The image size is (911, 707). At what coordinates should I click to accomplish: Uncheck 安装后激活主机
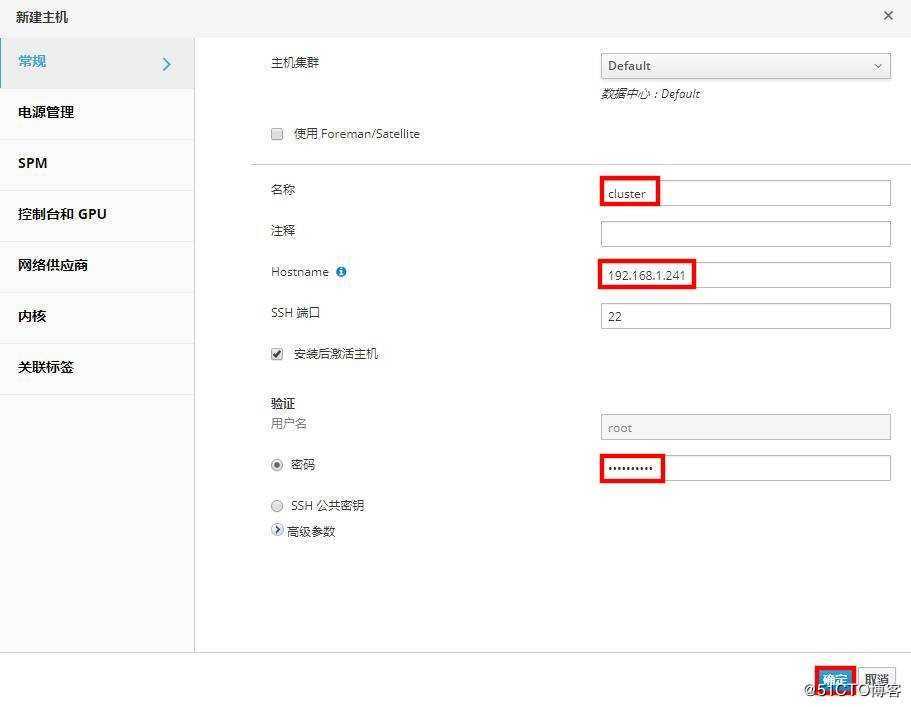click(277, 352)
